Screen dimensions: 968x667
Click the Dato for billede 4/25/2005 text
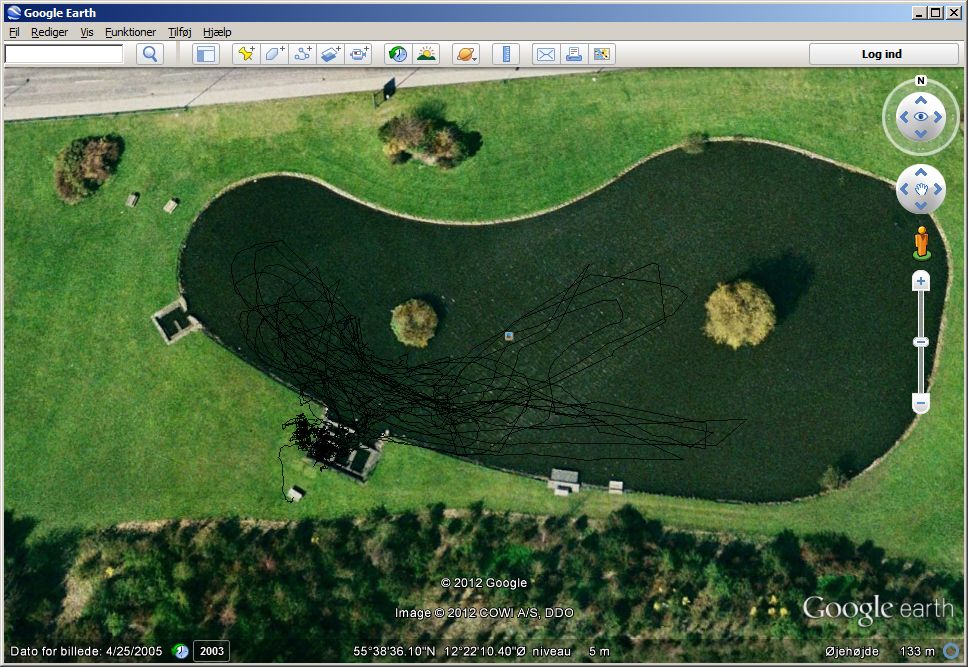(86, 651)
